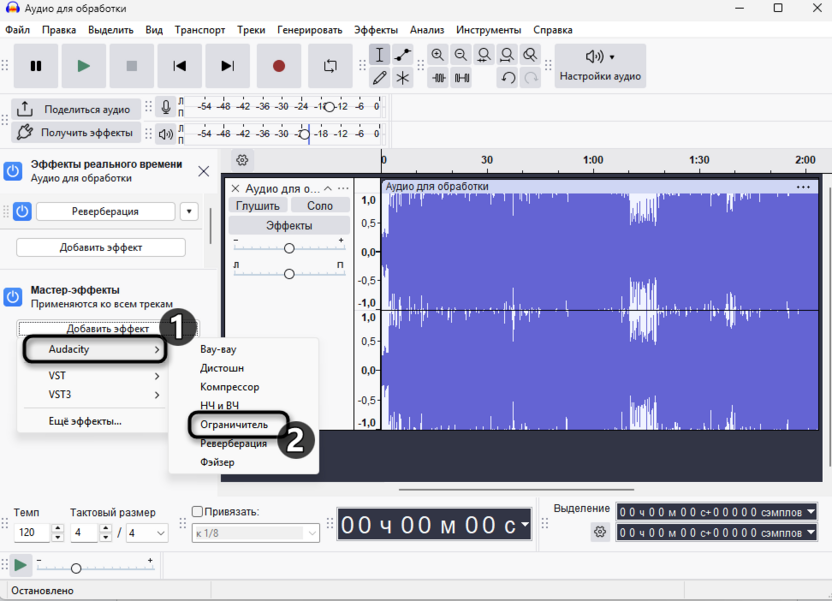
Task: Collapse the track with chevron icon
Action: tap(328, 188)
